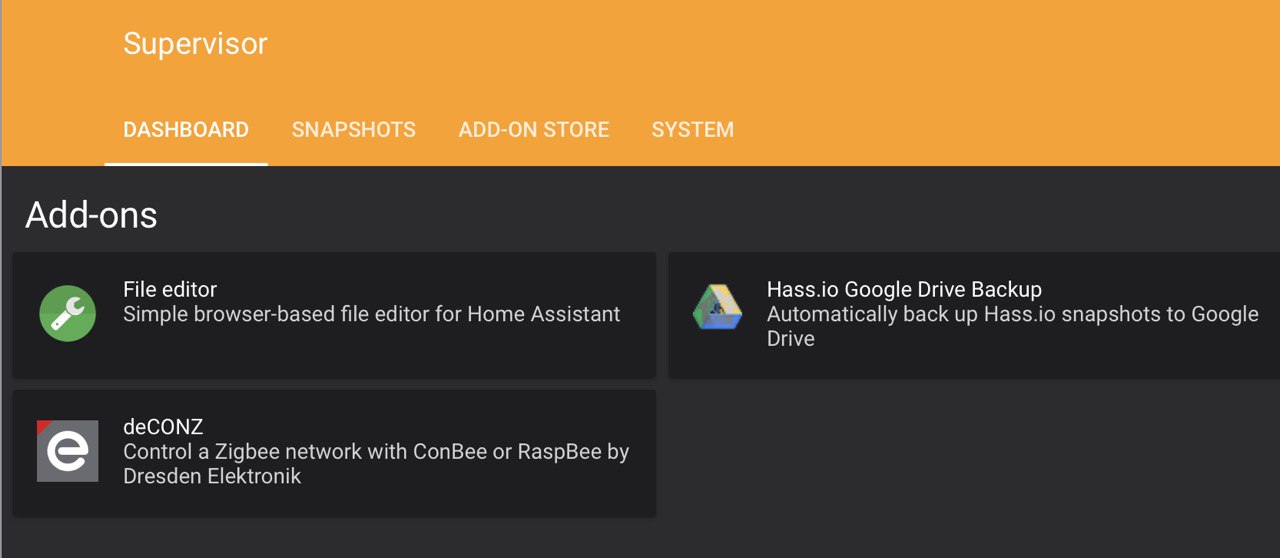Click the Supervisor page title

(x=196, y=44)
